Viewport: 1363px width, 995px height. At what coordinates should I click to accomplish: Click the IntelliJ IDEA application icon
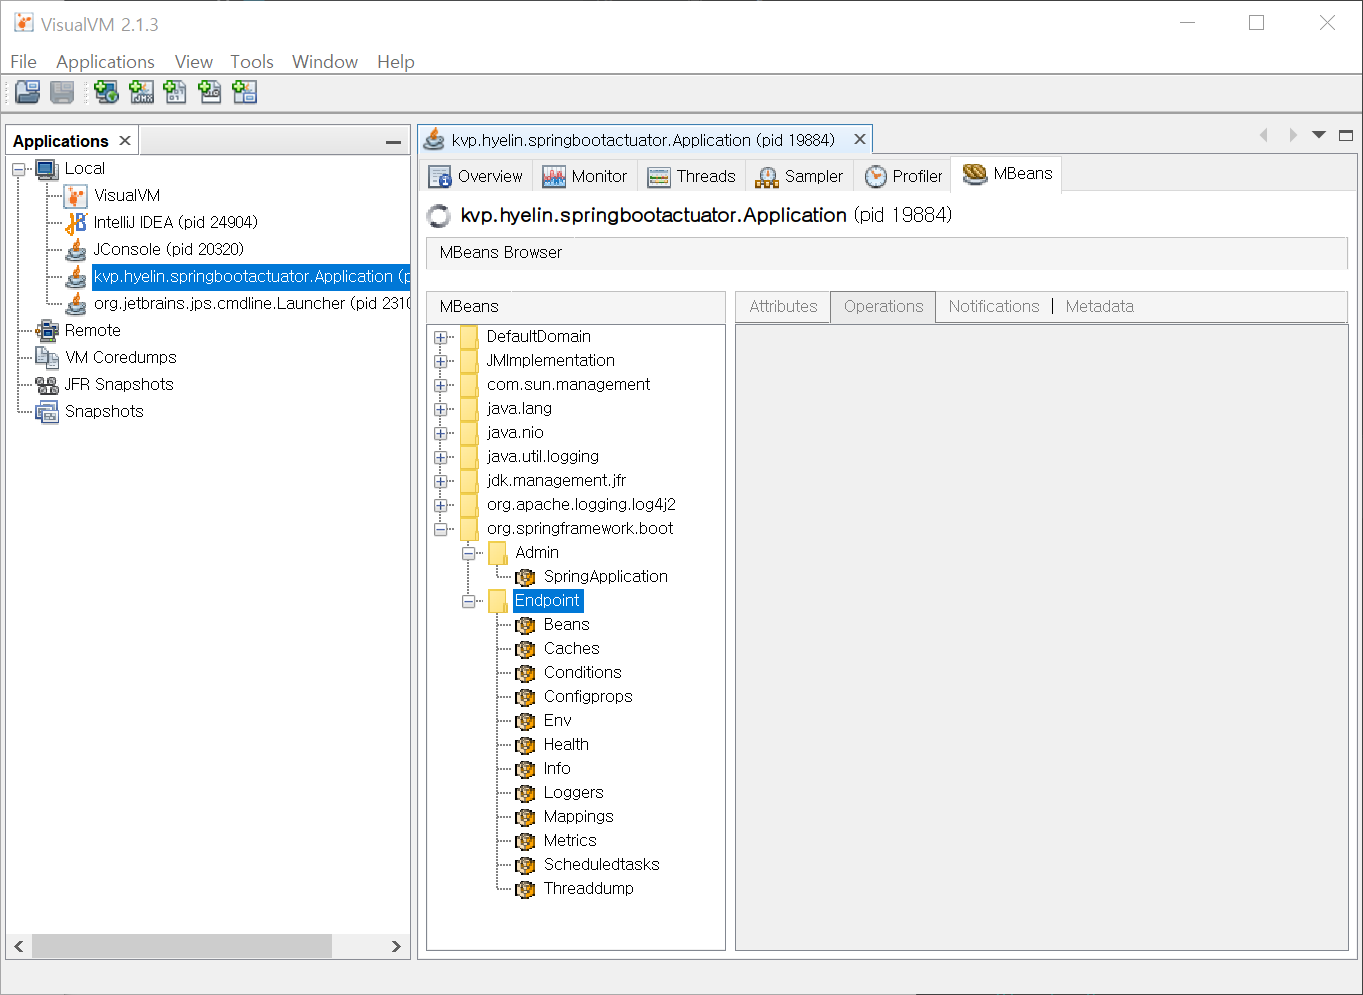[76, 222]
